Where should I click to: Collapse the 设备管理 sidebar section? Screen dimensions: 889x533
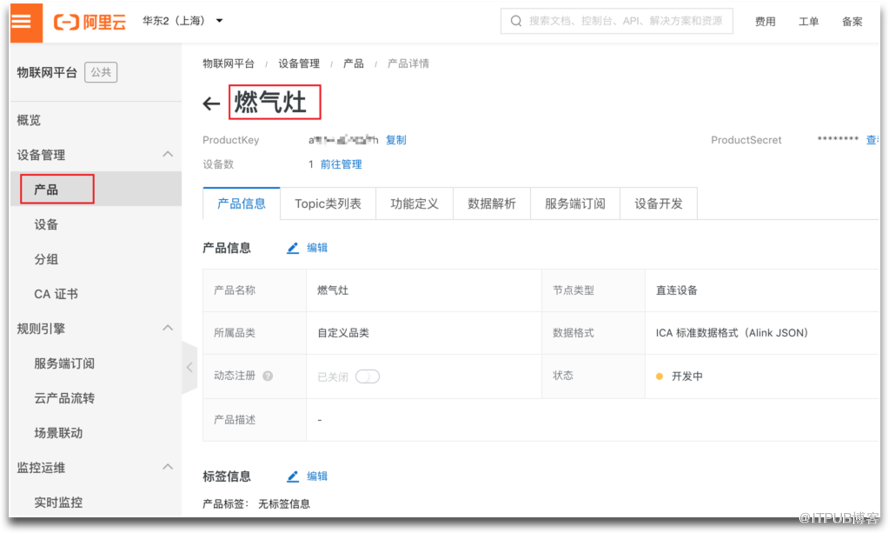167,155
